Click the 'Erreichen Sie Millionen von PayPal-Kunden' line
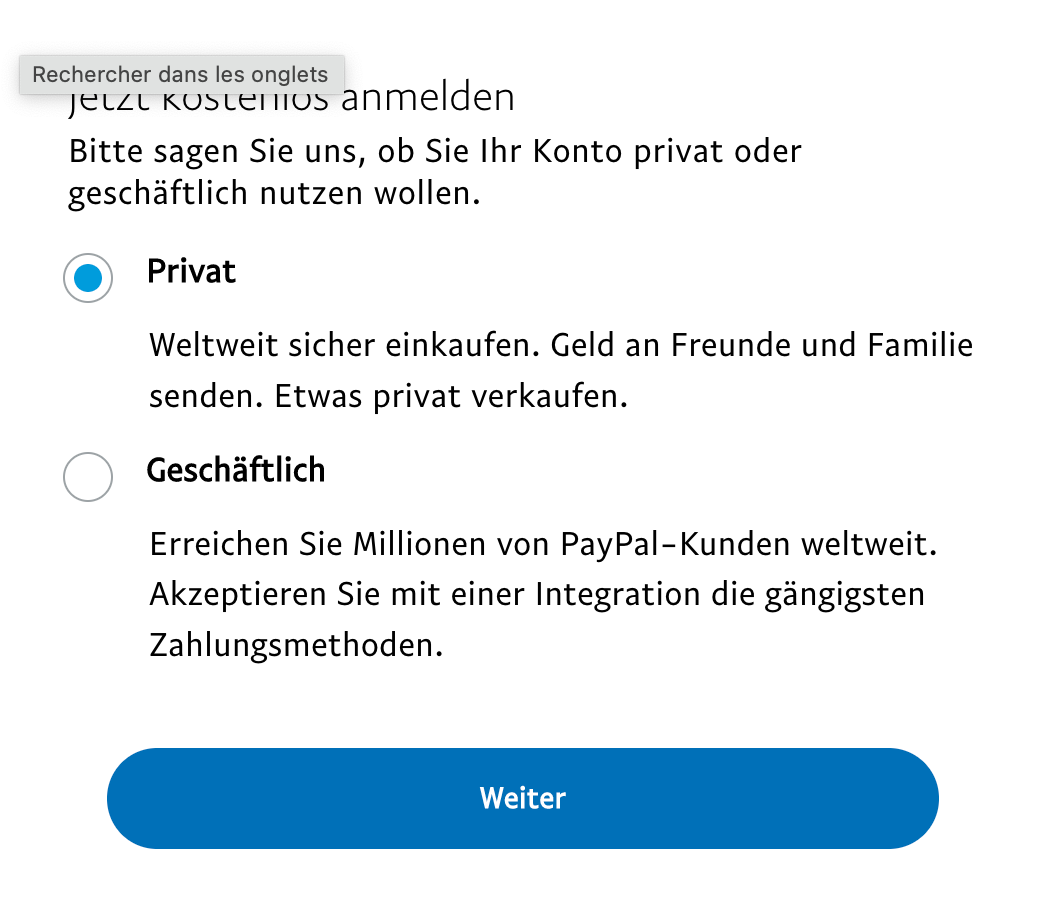This screenshot has height=924, width=1048. [x=543, y=544]
